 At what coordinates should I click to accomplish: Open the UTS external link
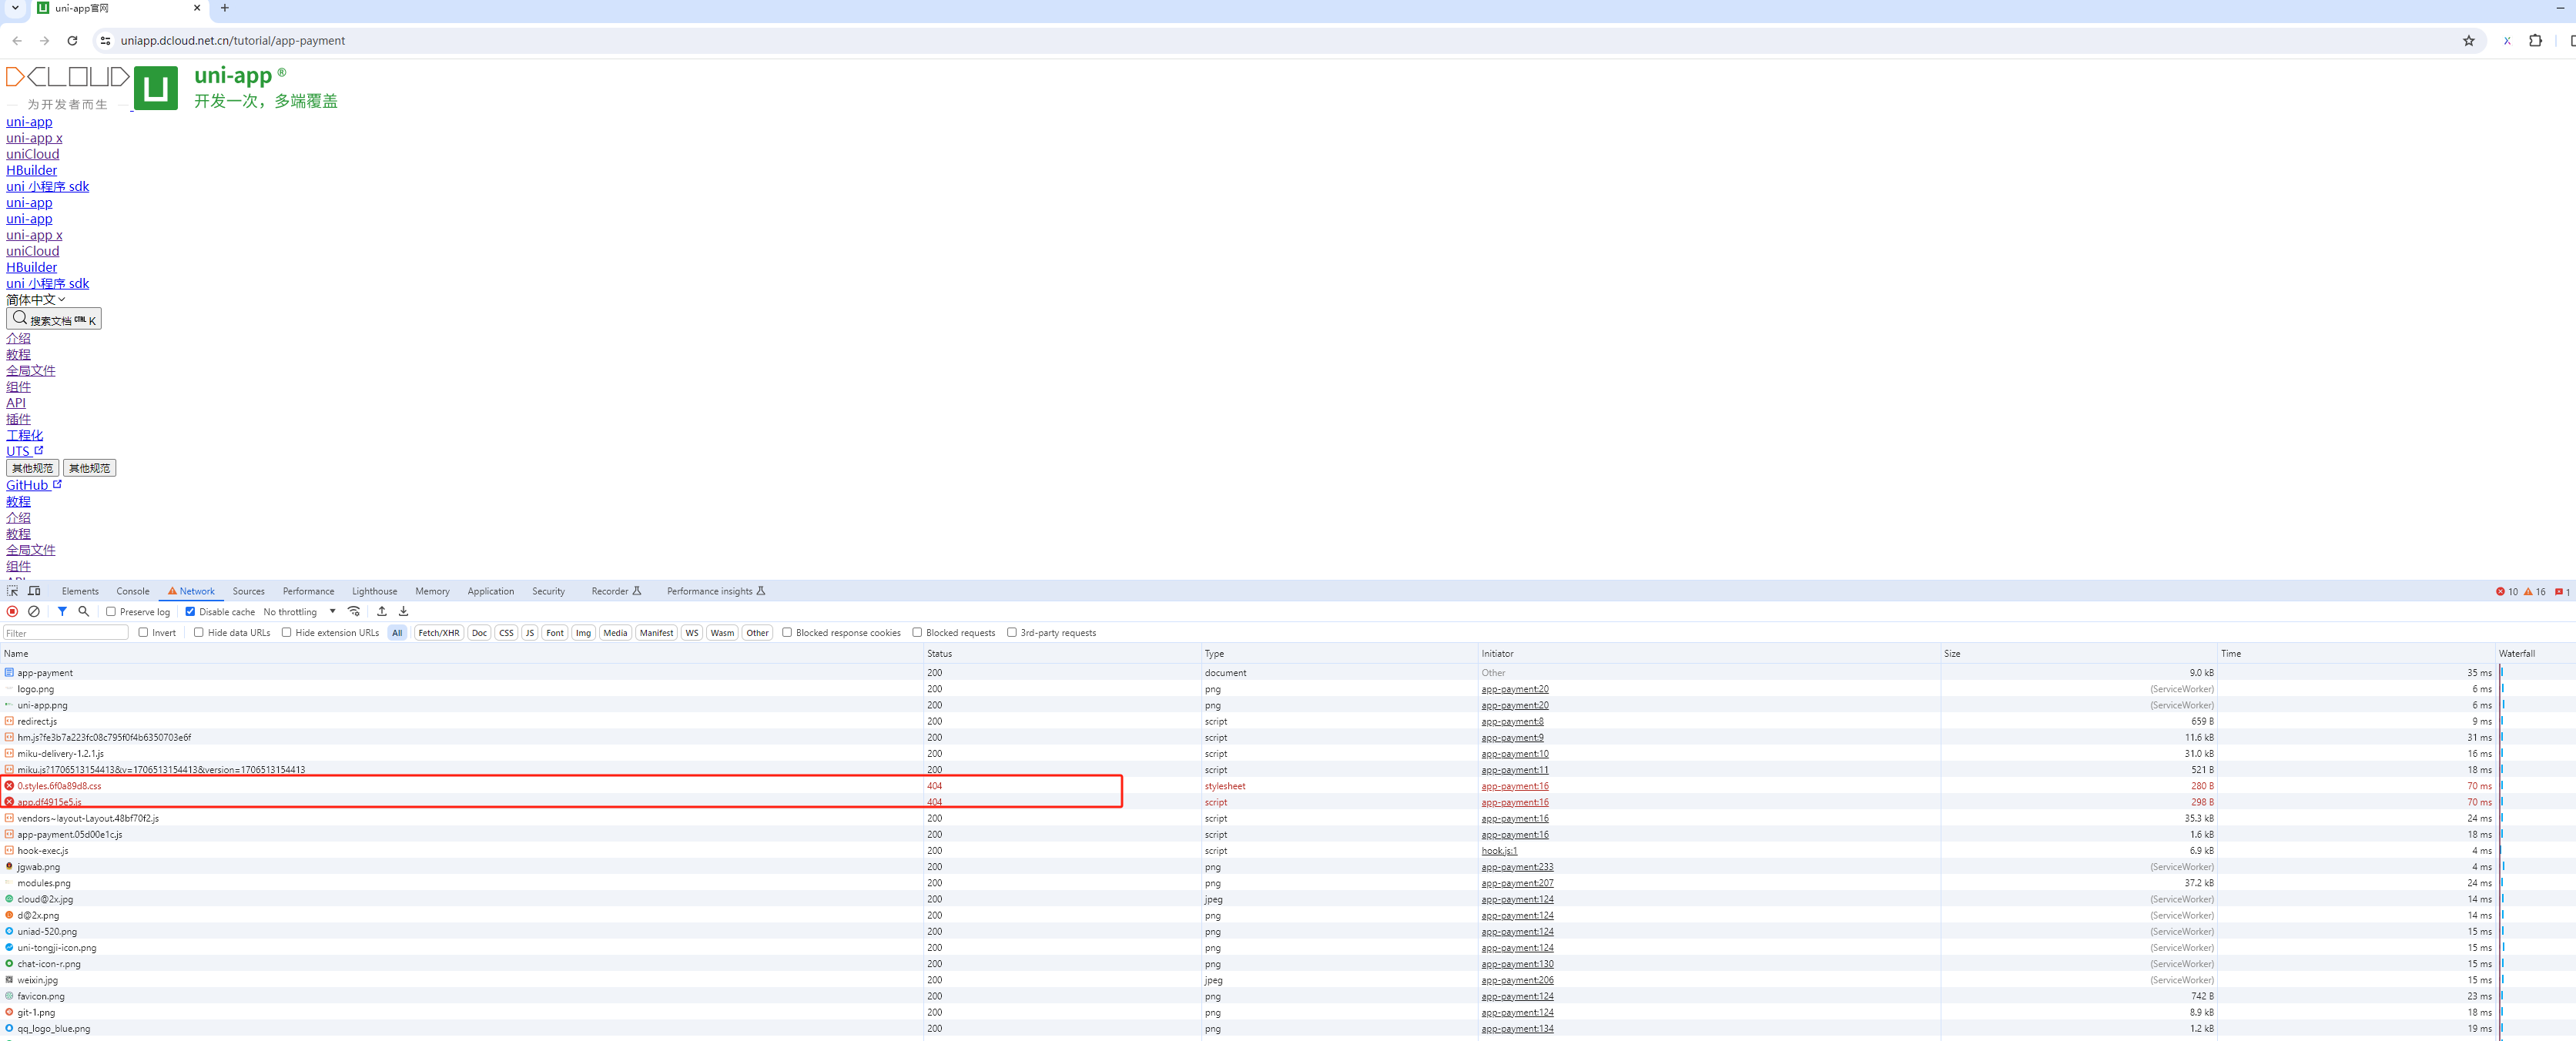click(x=25, y=451)
